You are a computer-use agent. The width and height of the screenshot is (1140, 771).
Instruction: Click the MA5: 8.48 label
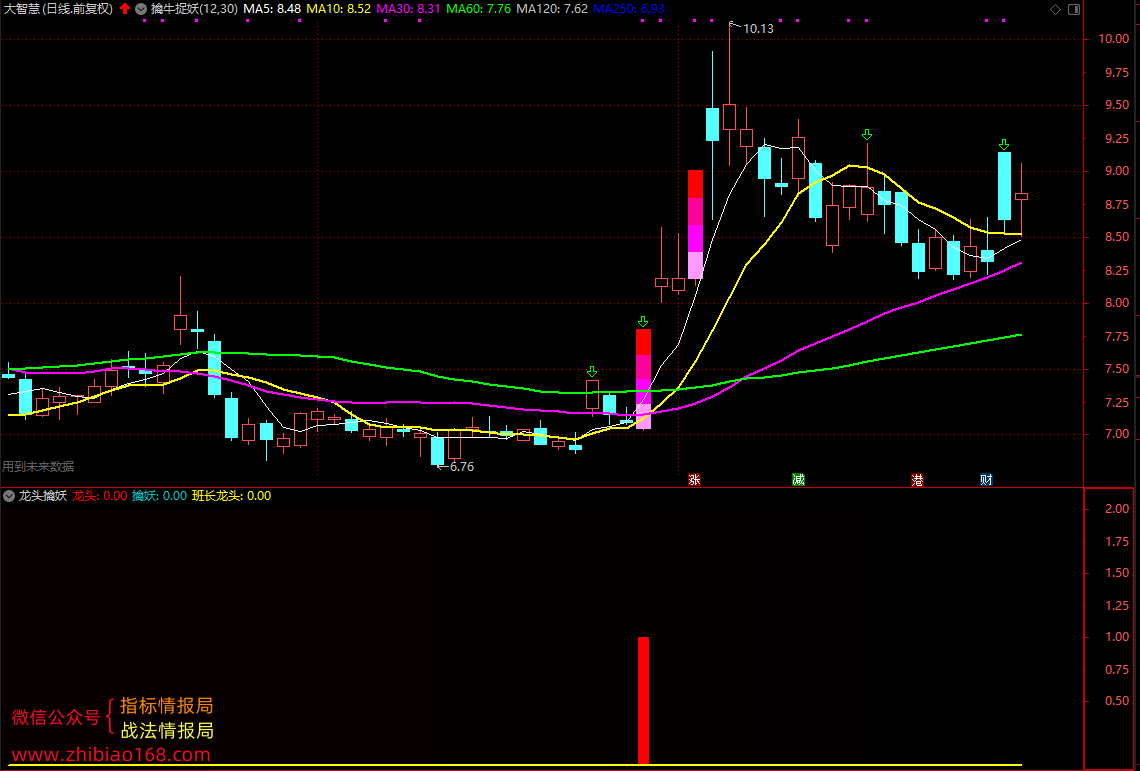click(x=273, y=9)
